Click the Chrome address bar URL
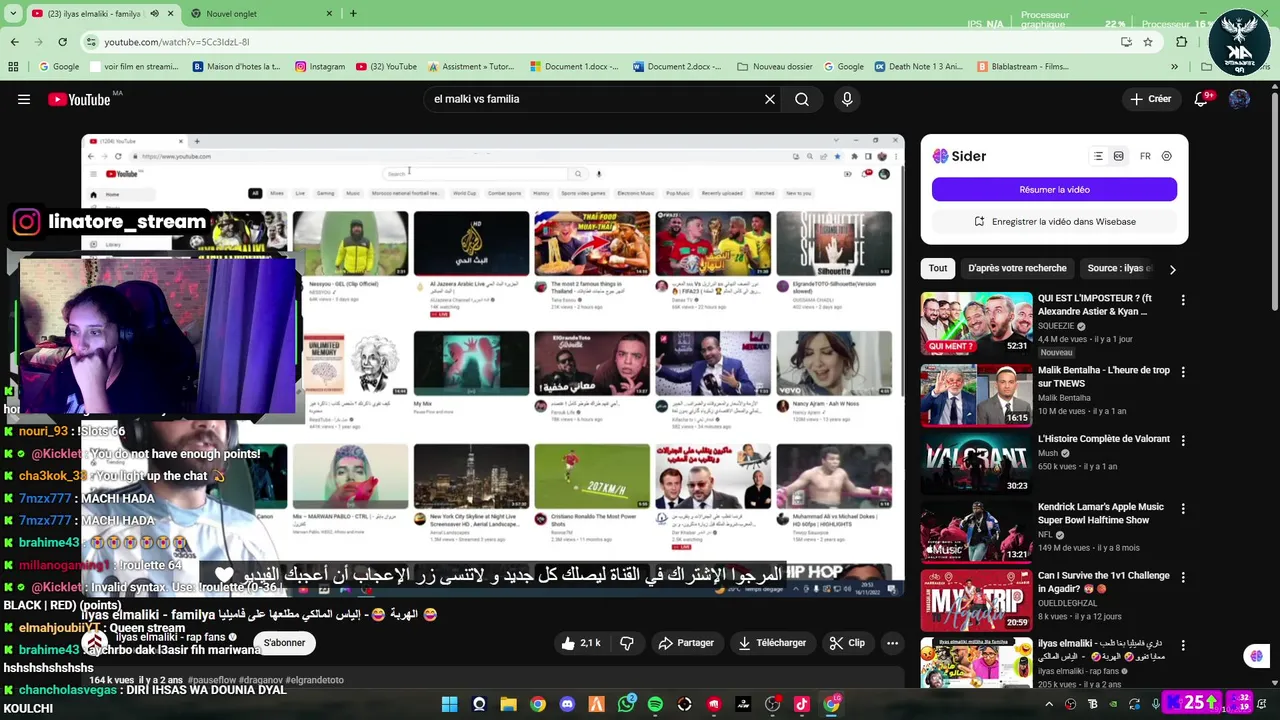The image size is (1280, 720). [x=177, y=42]
